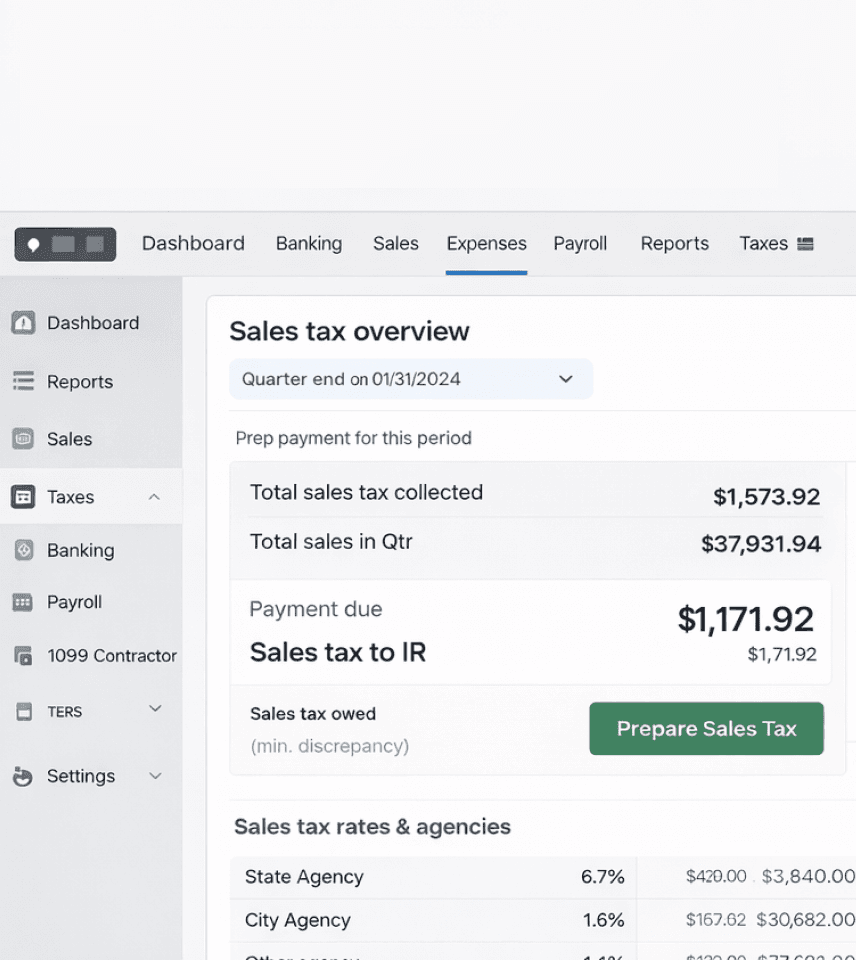The width and height of the screenshot is (856, 960).
Task: Select the State Agency row
Action: tap(304, 877)
